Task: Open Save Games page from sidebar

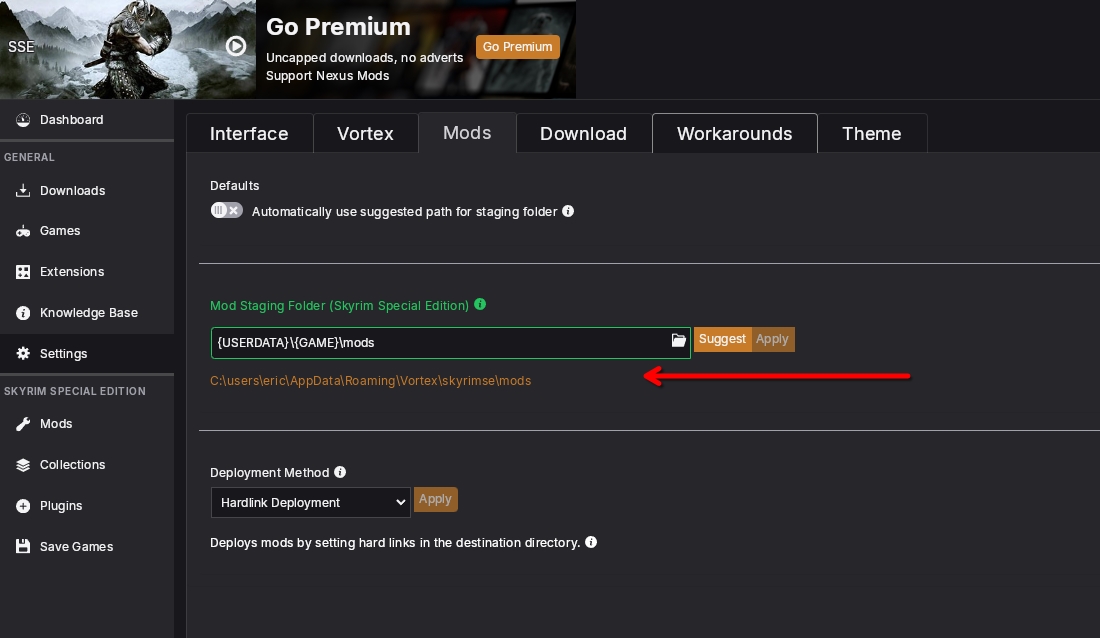Action: click(x=87, y=547)
